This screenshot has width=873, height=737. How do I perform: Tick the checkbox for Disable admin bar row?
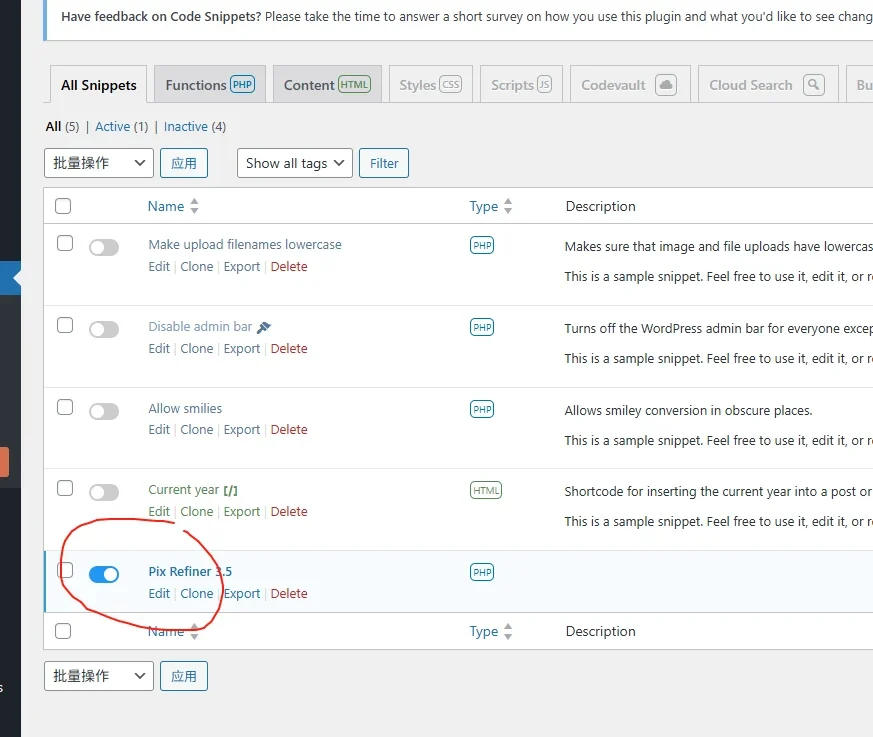click(65, 325)
